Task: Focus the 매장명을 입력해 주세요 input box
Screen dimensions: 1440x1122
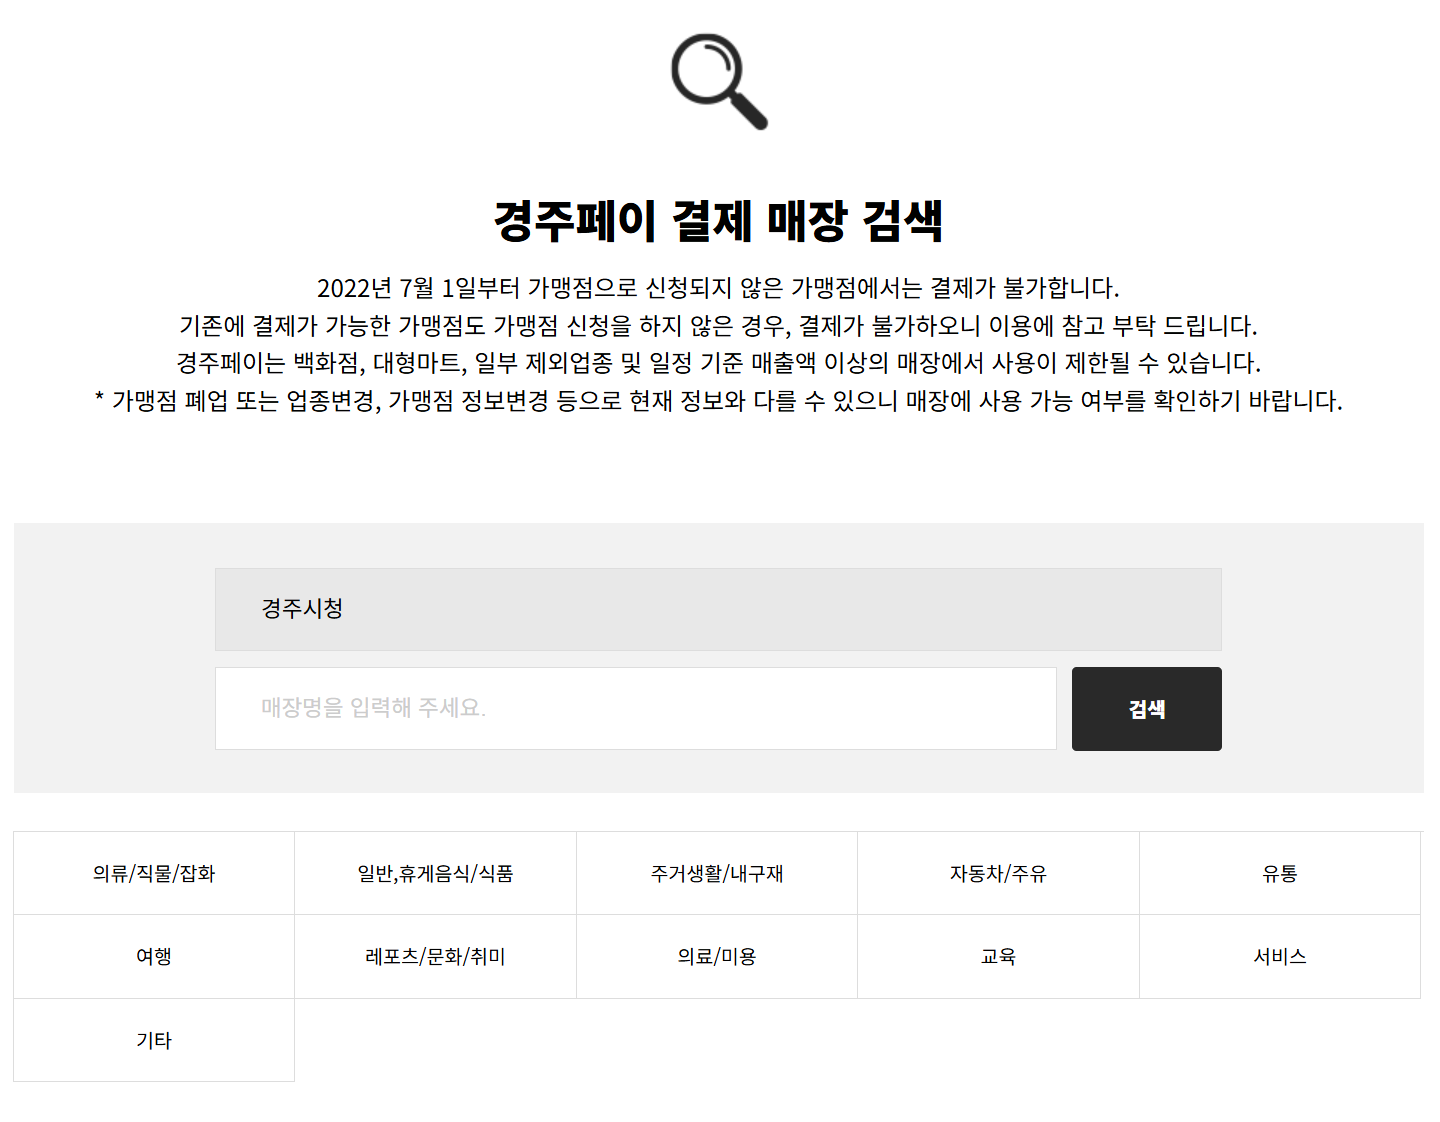Action: 635,708
